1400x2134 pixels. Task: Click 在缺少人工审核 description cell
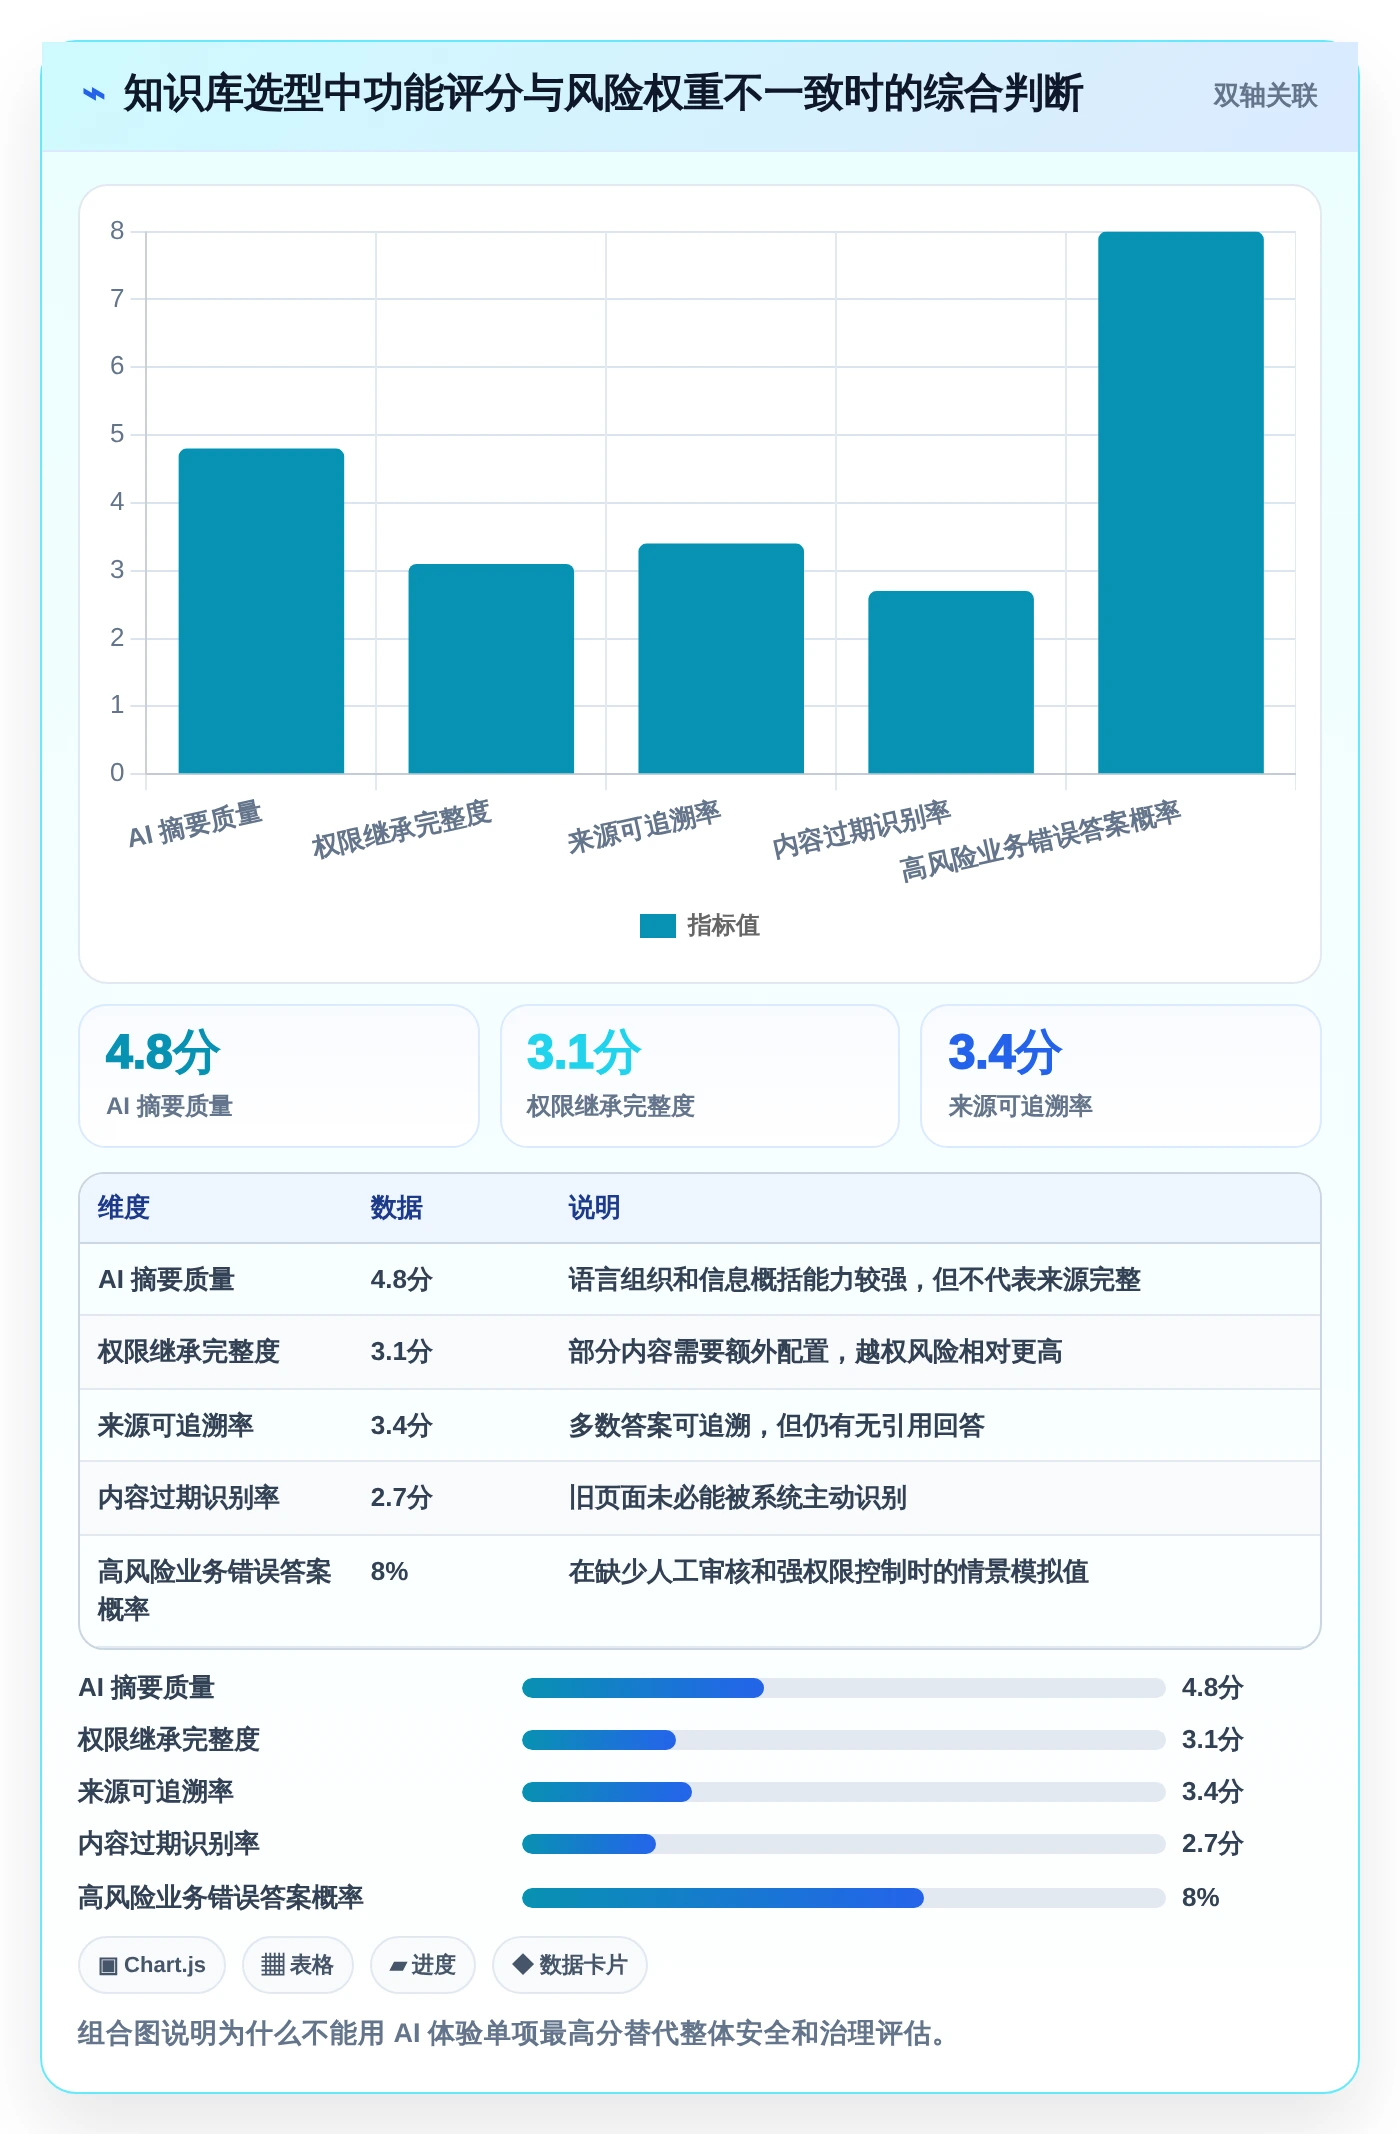[829, 1572]
